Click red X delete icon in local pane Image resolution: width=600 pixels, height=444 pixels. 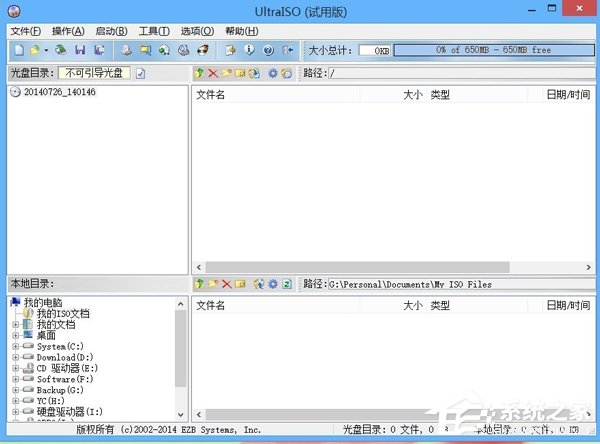coord(226,284)
